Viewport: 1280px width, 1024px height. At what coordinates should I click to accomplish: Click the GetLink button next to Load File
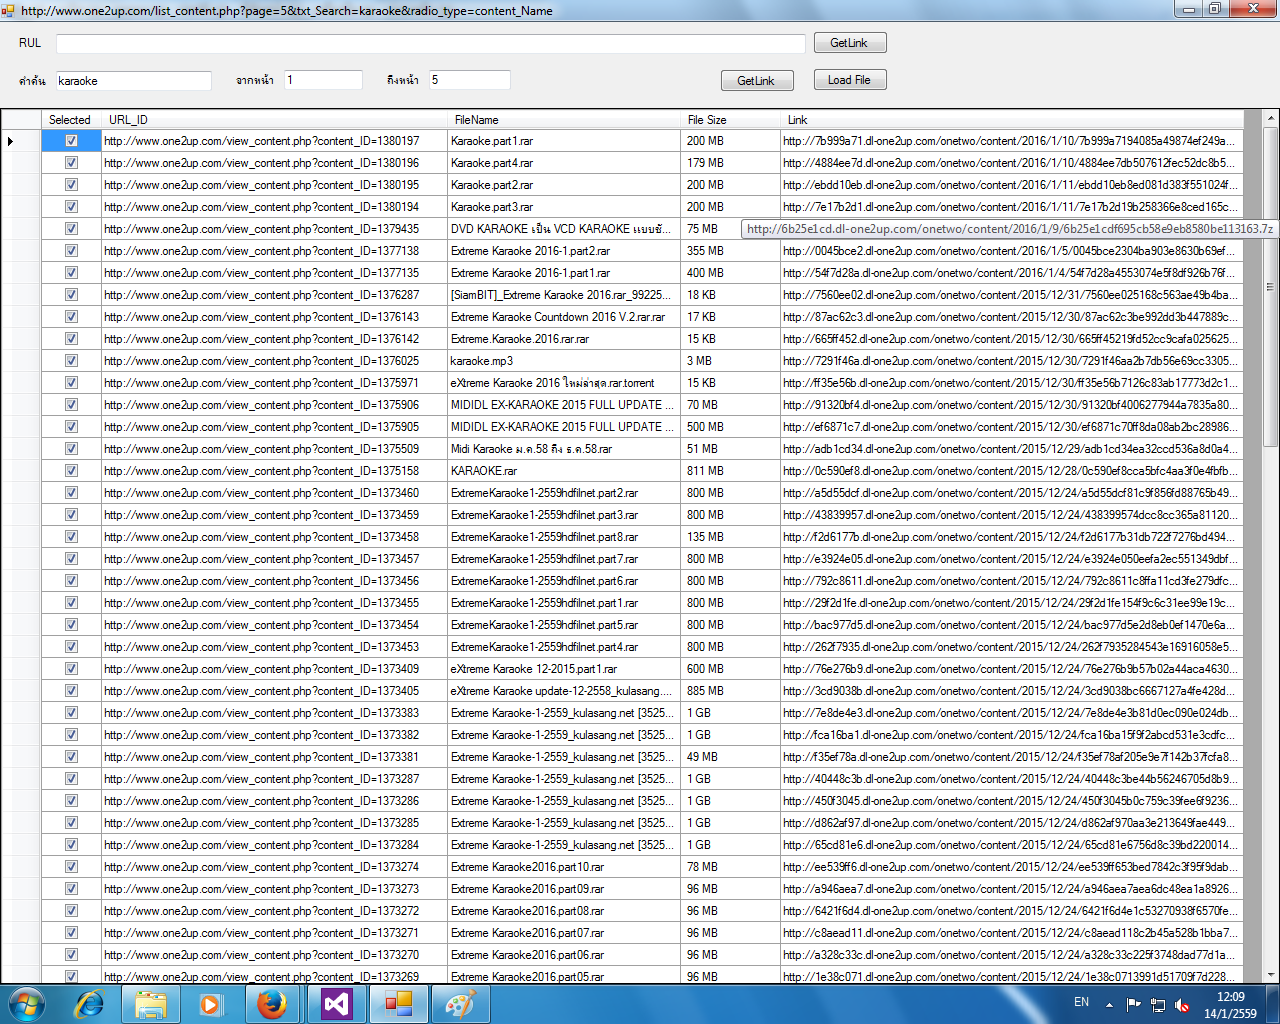(756, 81)
